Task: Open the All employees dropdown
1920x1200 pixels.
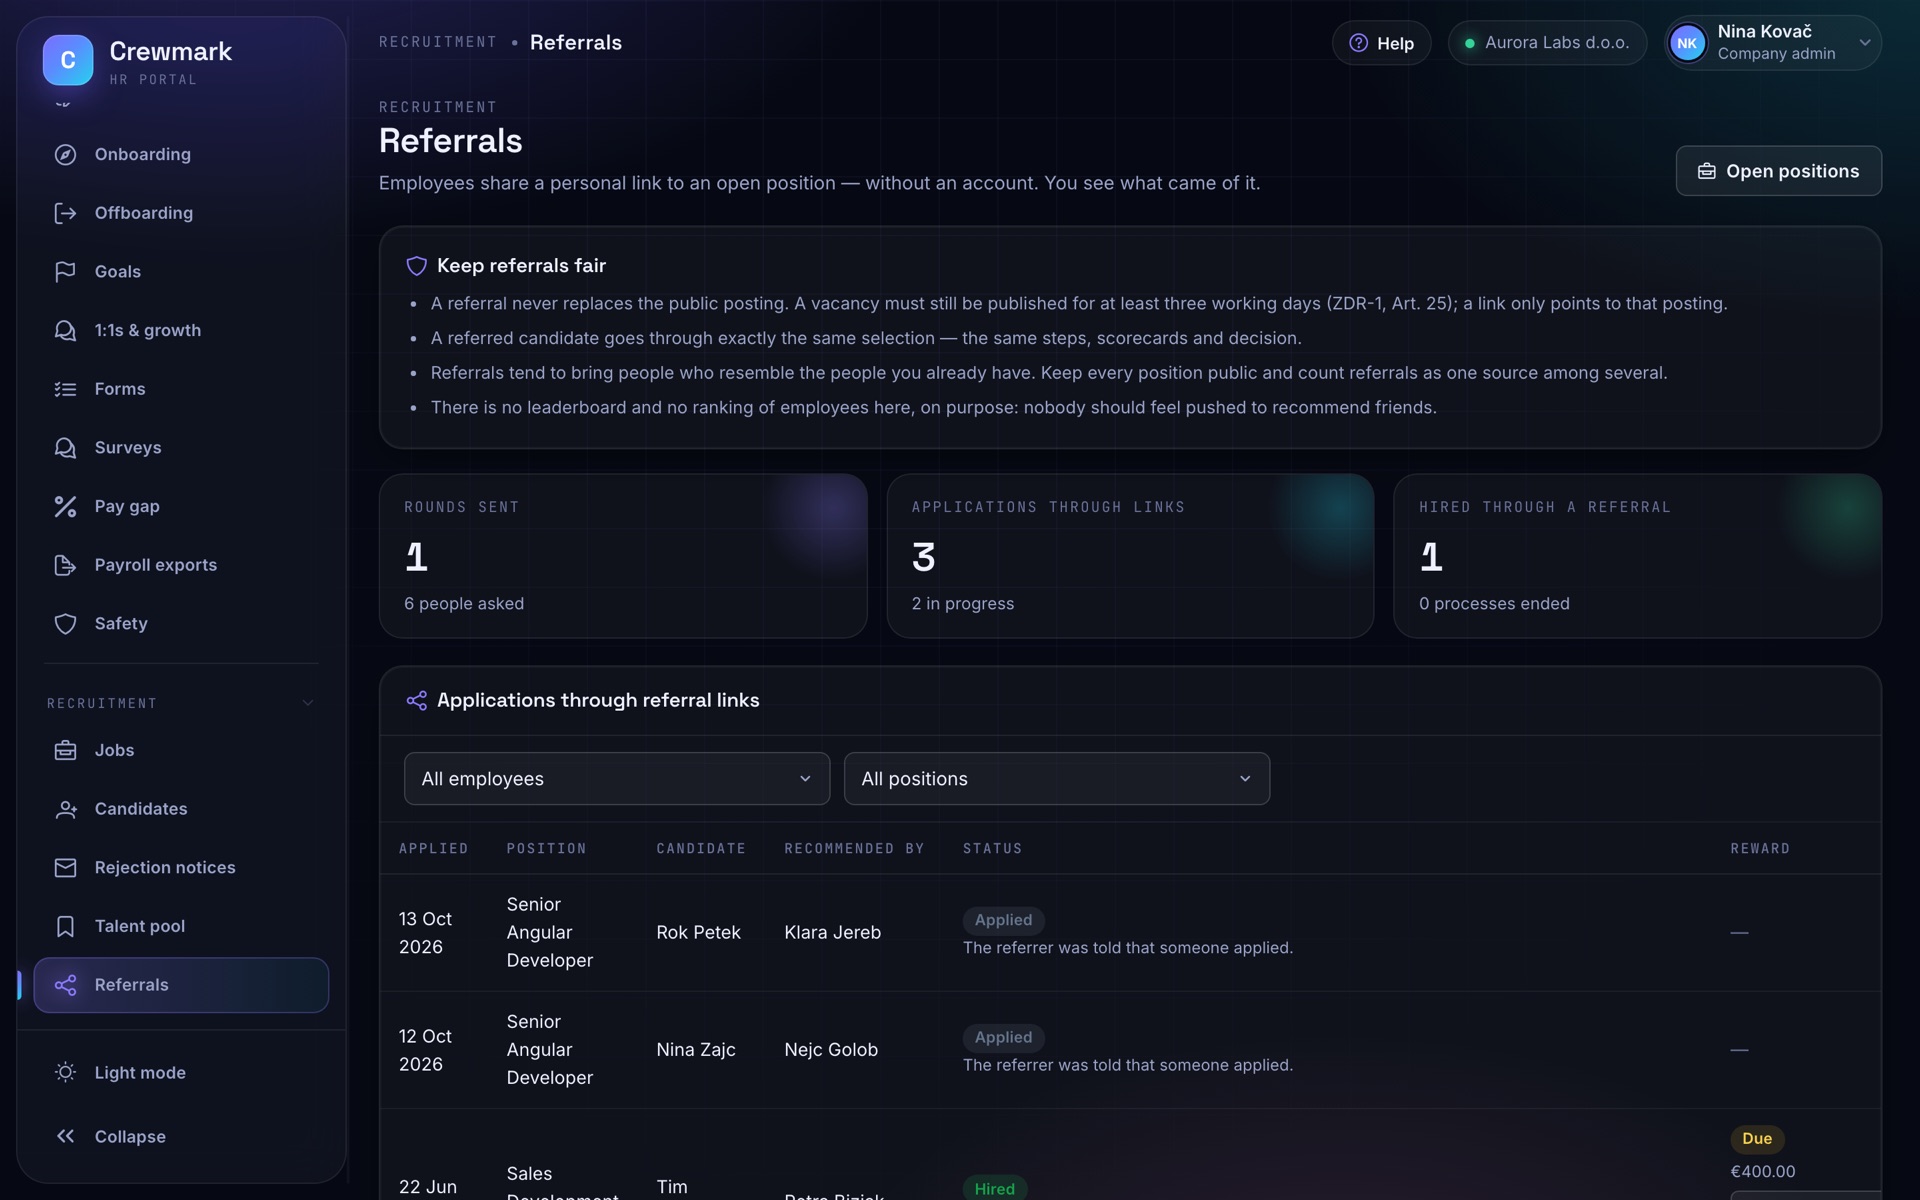Action: [617, 778]
